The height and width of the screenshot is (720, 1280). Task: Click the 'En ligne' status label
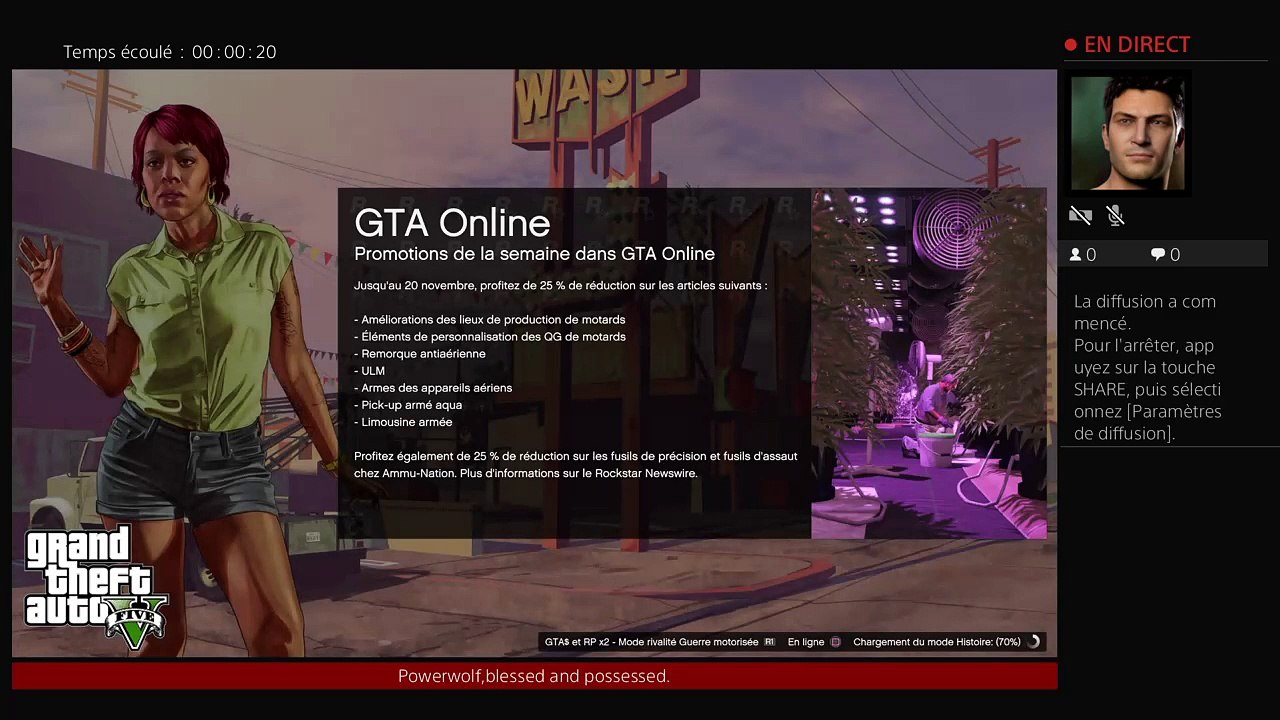pos(806,642)
